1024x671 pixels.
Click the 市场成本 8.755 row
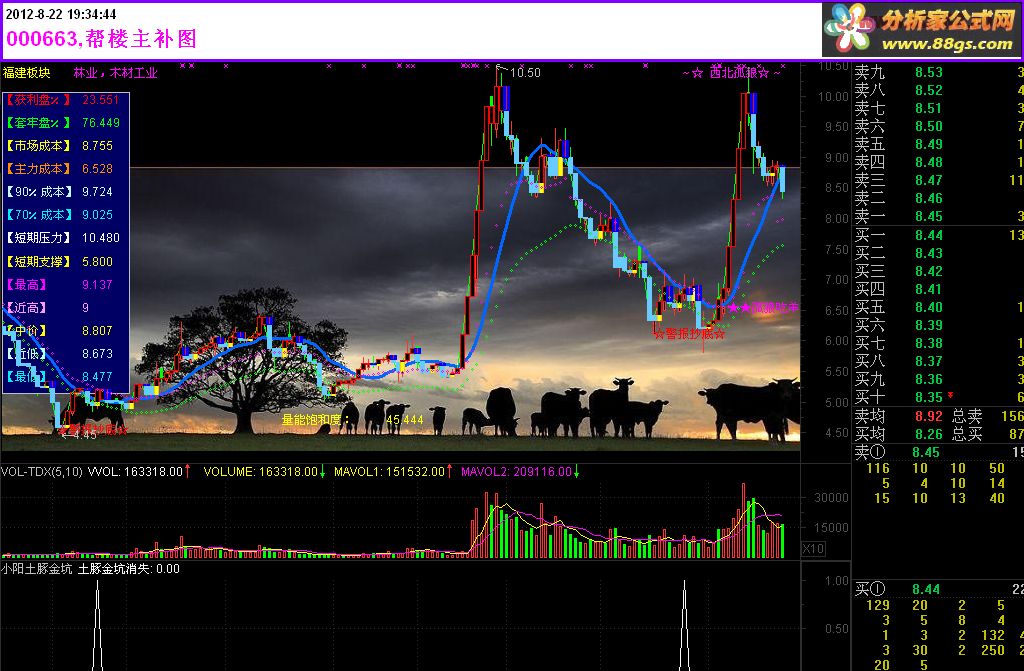(x=59, y=146)
